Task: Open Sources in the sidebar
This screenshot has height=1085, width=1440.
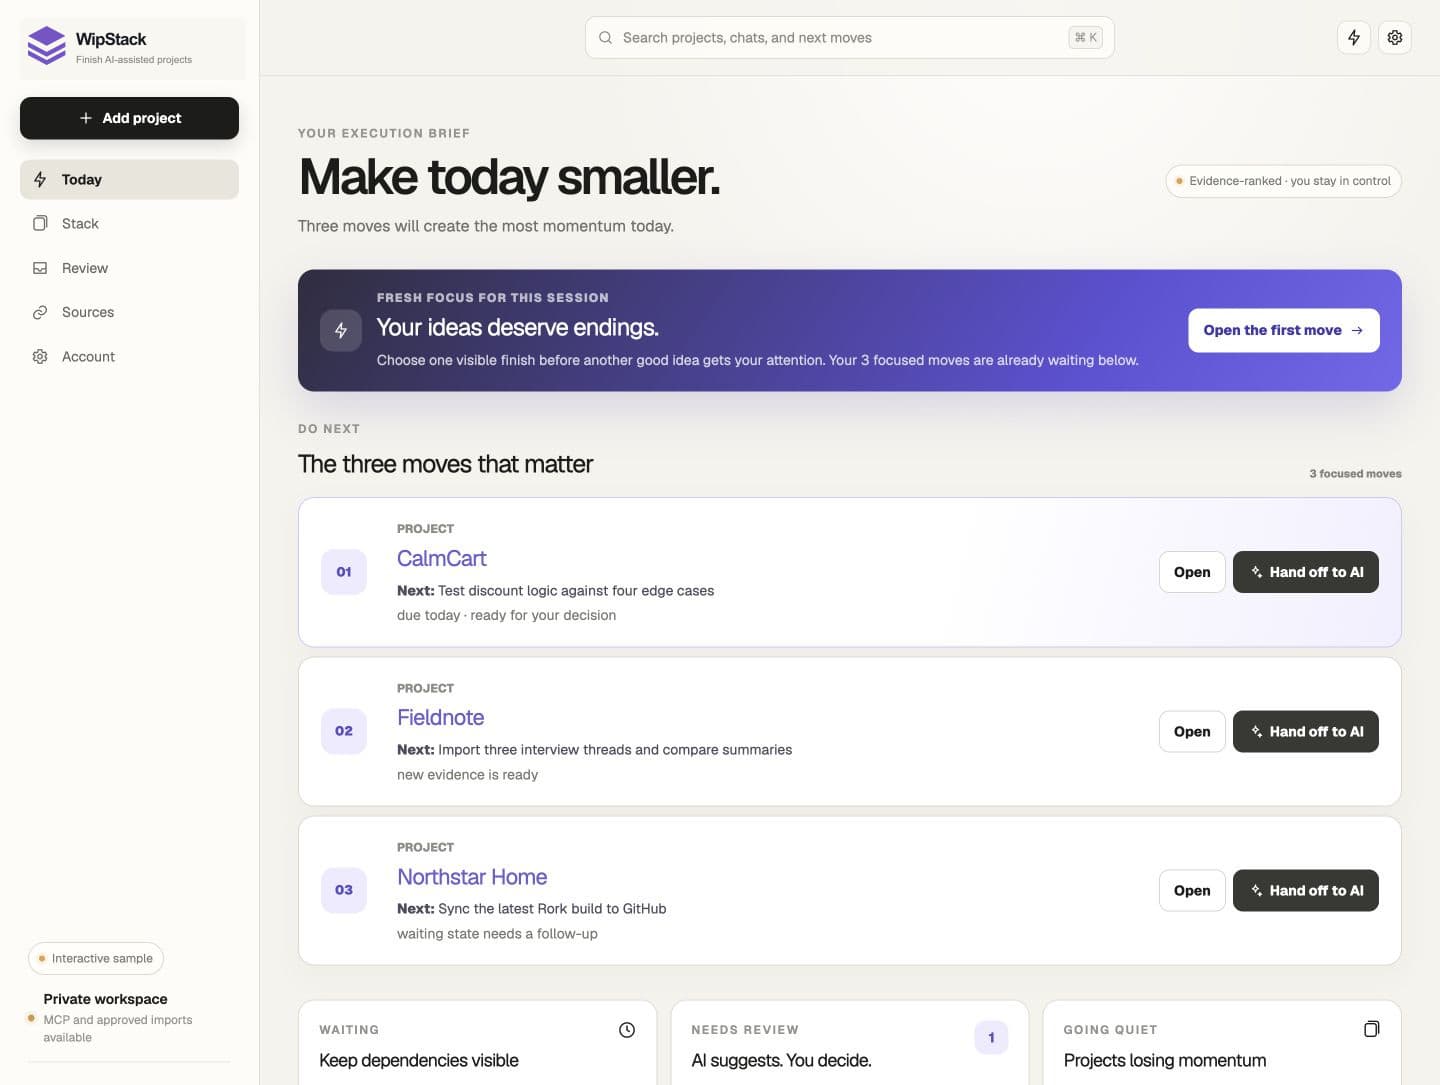Action: (129, 312)
